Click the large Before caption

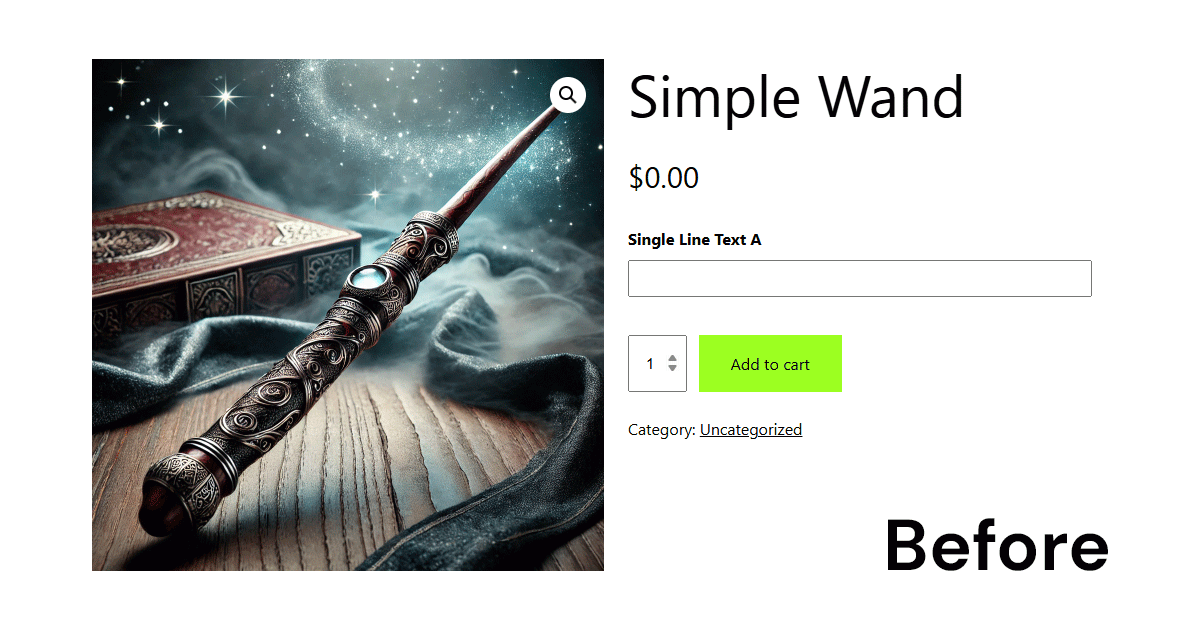(997, 546)
